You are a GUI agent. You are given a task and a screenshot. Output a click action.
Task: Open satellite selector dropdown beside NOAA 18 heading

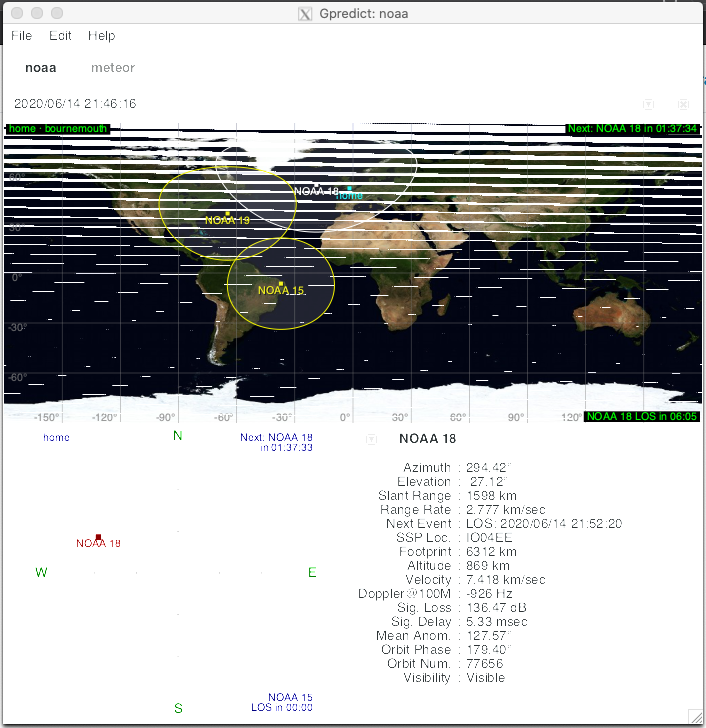(371, 439)
